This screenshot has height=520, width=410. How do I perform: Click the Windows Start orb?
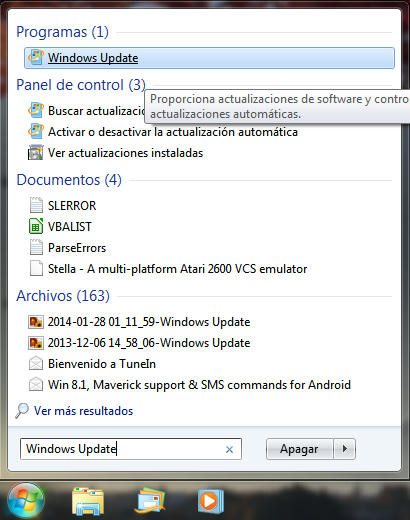[x=26, y=501]
